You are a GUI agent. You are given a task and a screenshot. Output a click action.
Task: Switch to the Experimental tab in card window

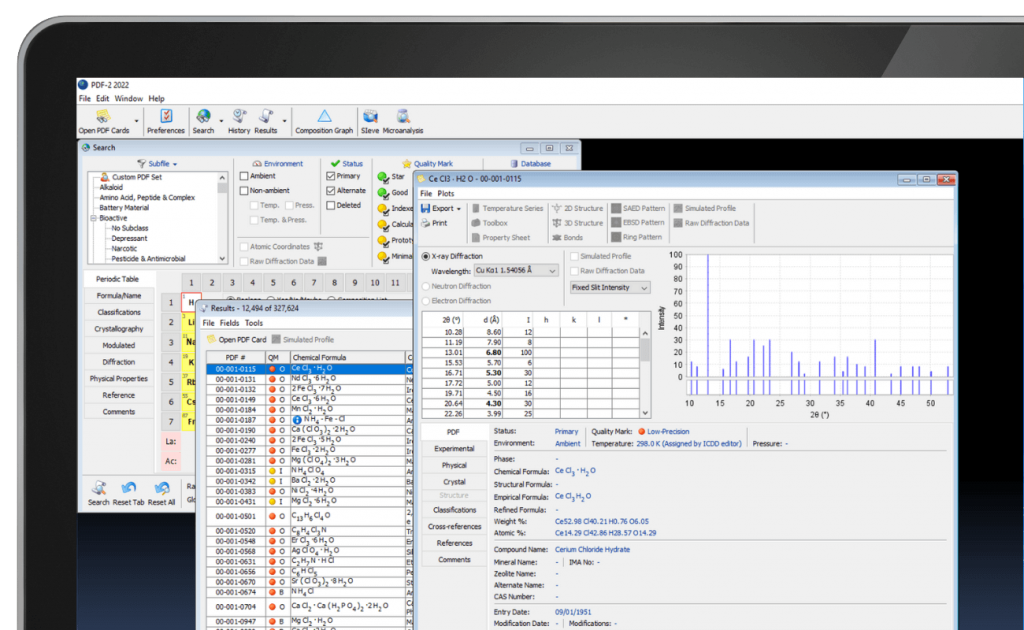(455, 449)
